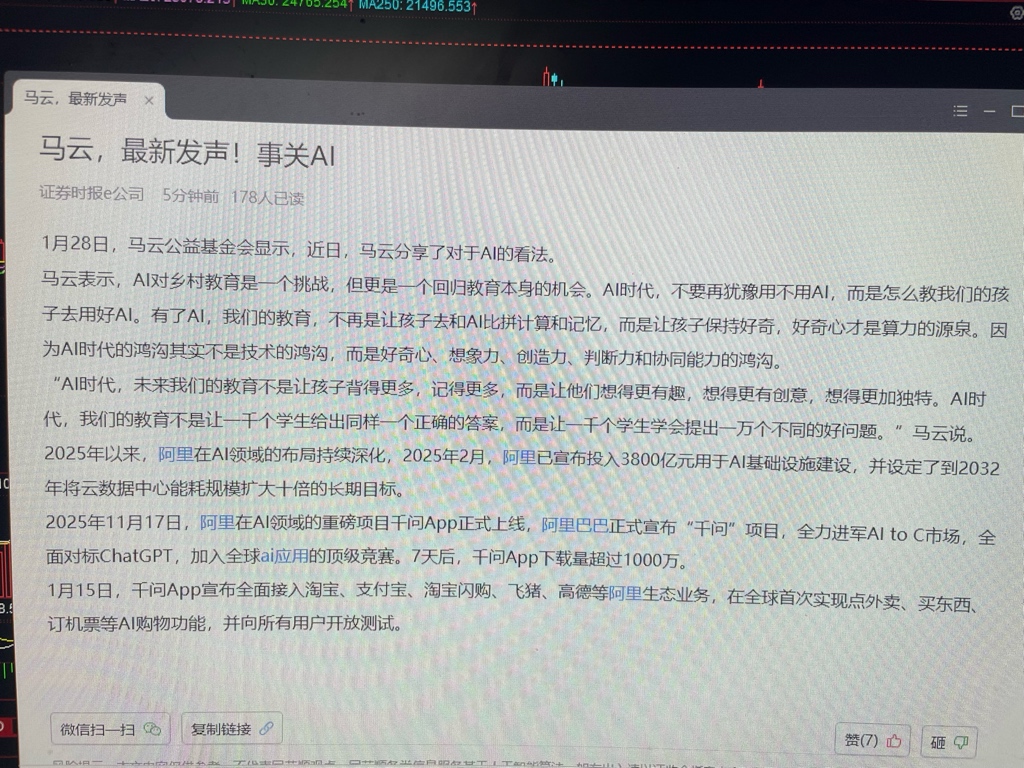
Task: Close the 马云，最新发声 tab
Action: tap(149, 101)
